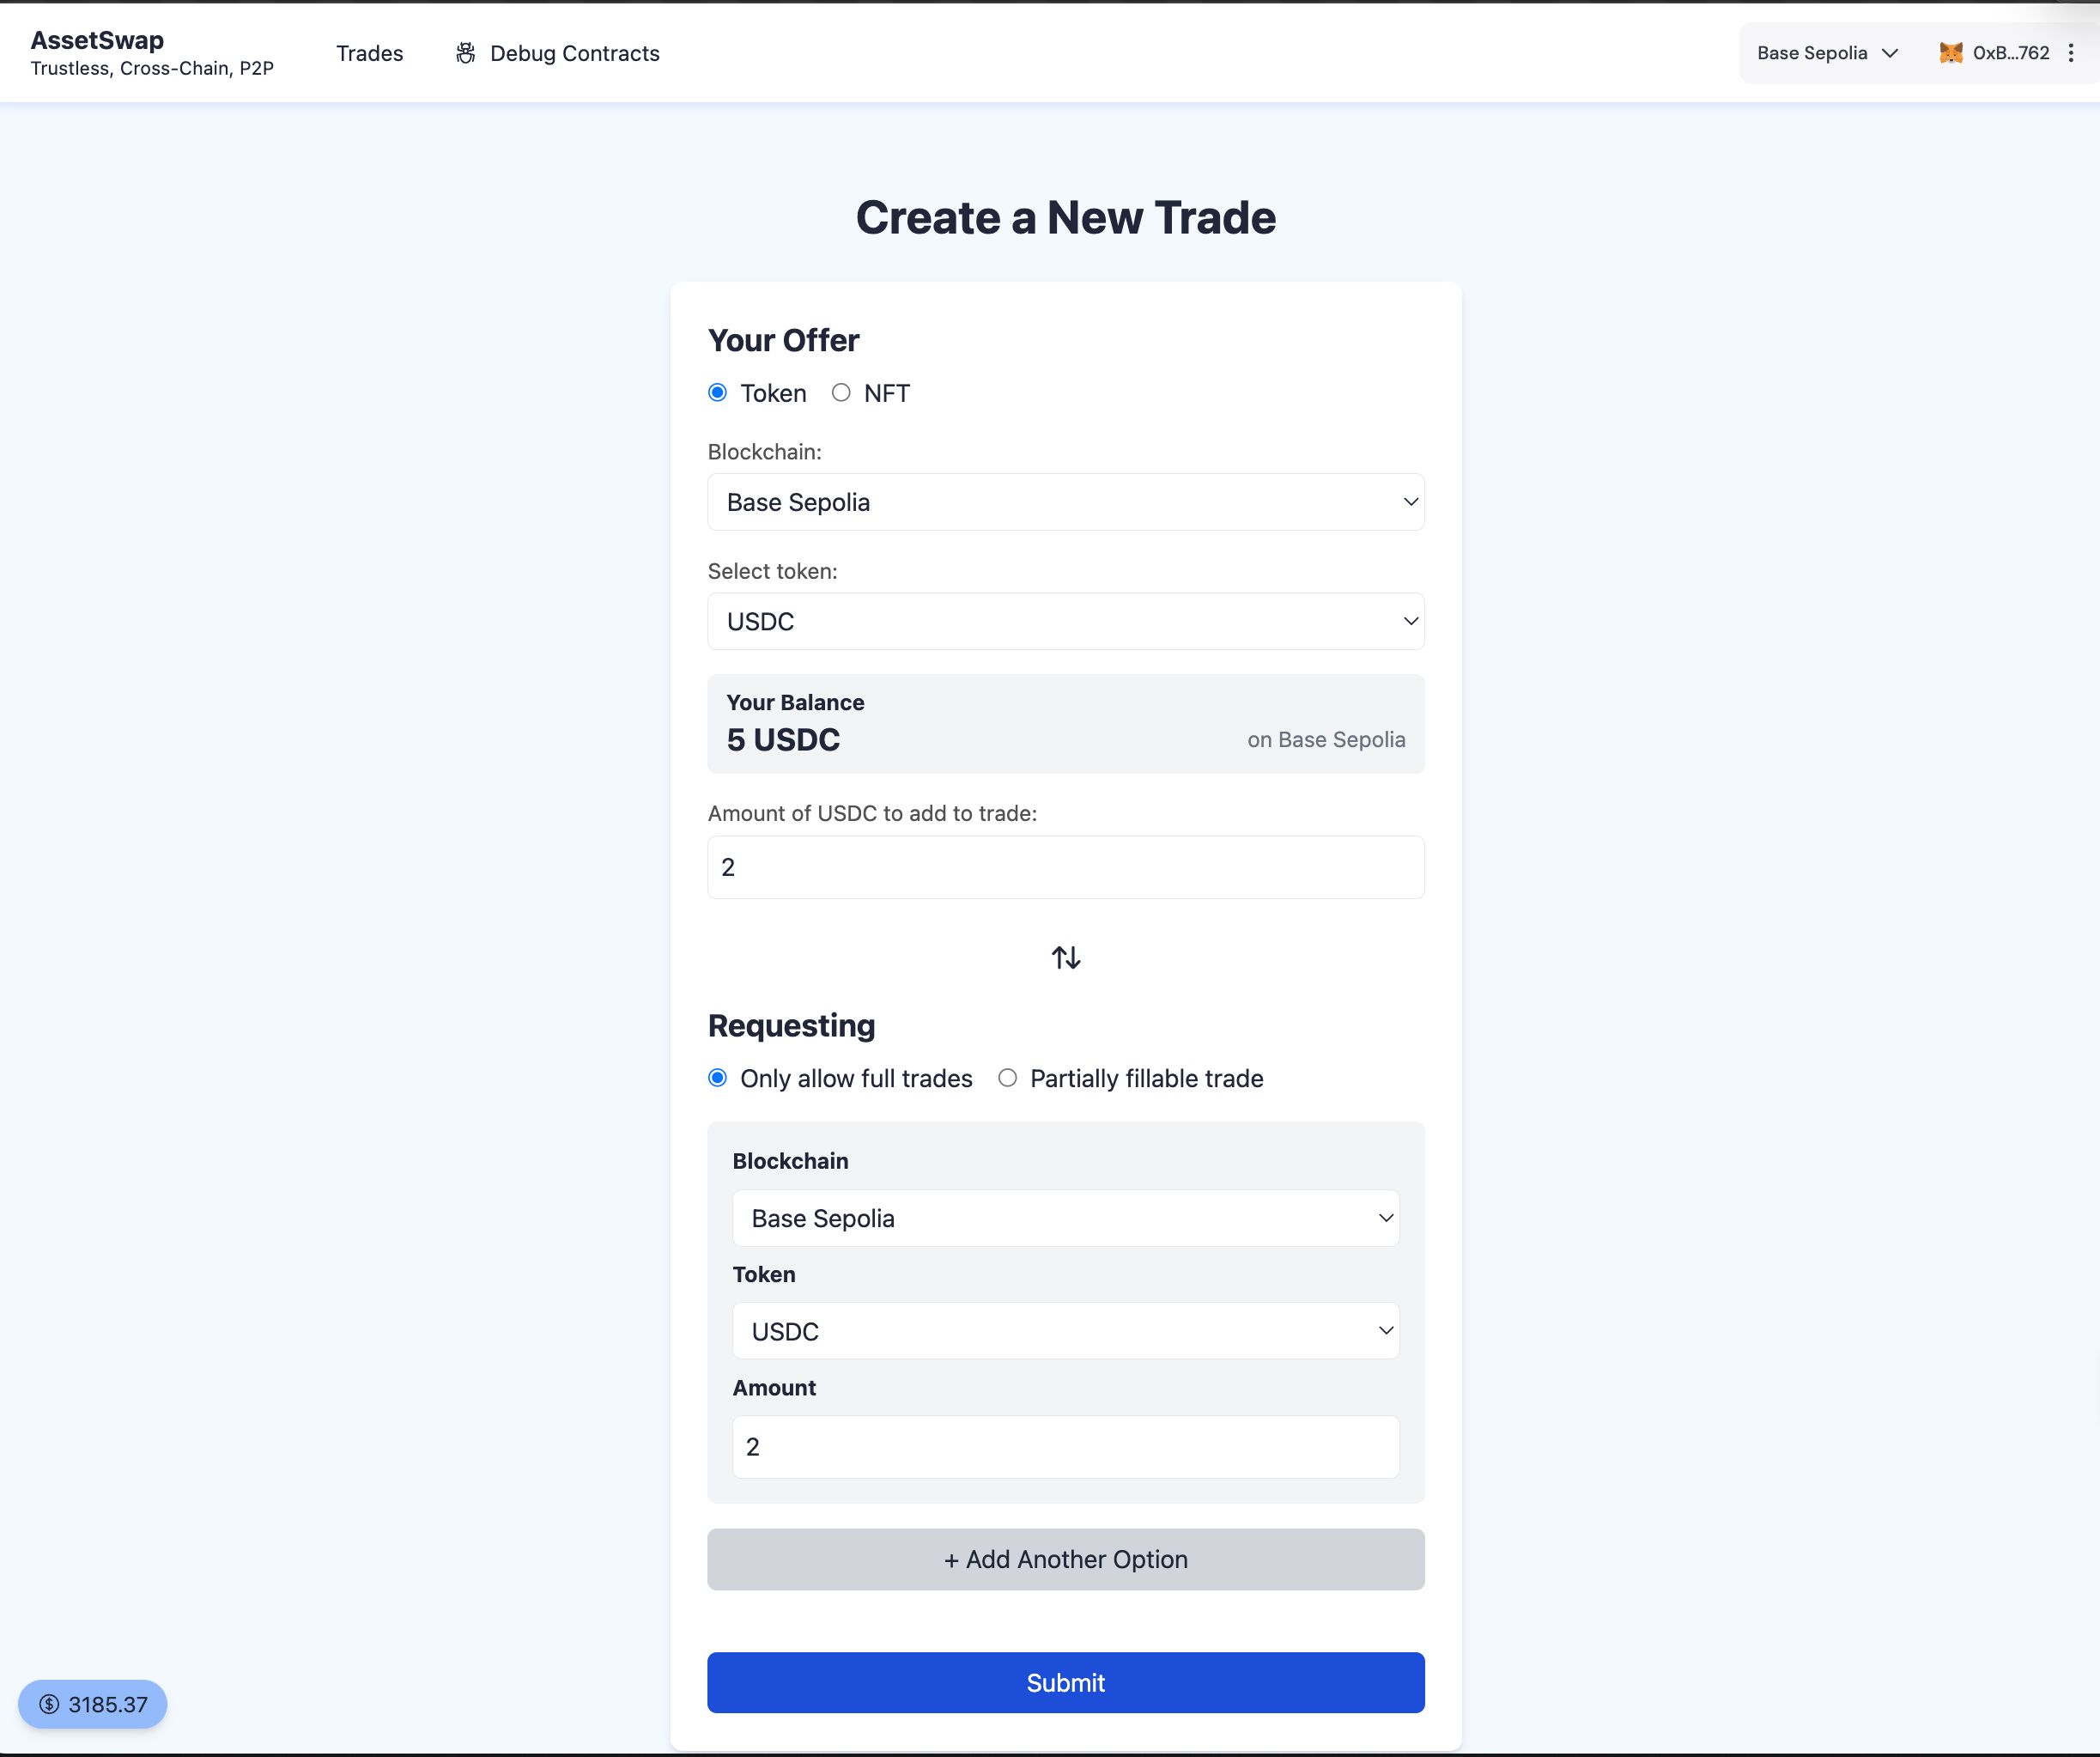2100x1757 pixels.
Task: Select the NFT radio button
Action: pos(841,392)
